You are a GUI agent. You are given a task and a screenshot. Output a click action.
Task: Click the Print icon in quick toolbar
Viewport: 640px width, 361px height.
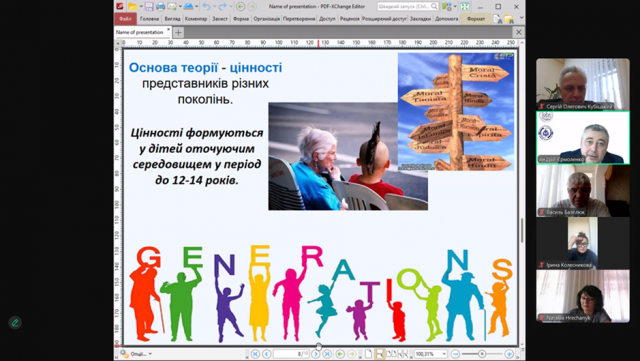coord(160,7)
